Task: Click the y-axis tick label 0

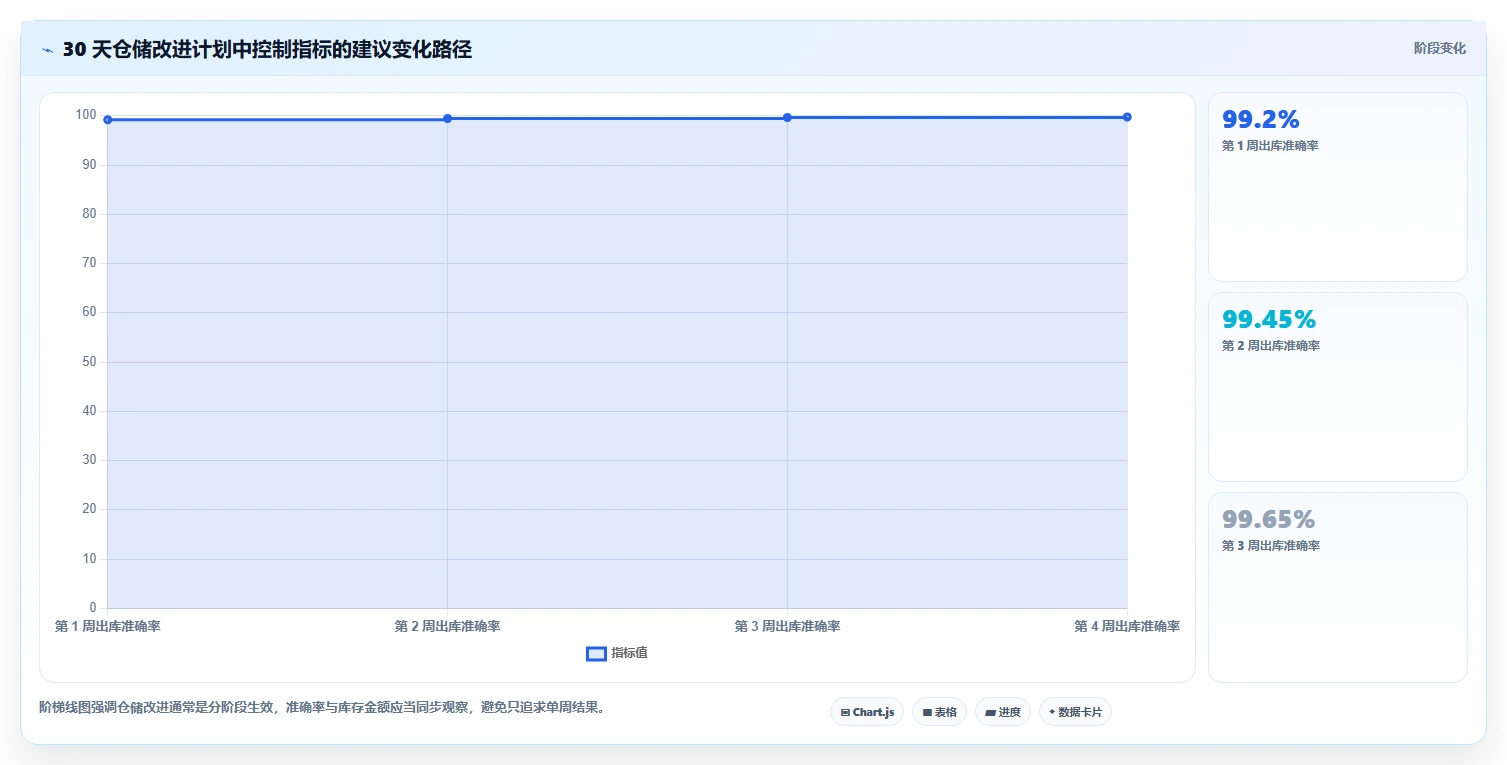Action: 93,607
